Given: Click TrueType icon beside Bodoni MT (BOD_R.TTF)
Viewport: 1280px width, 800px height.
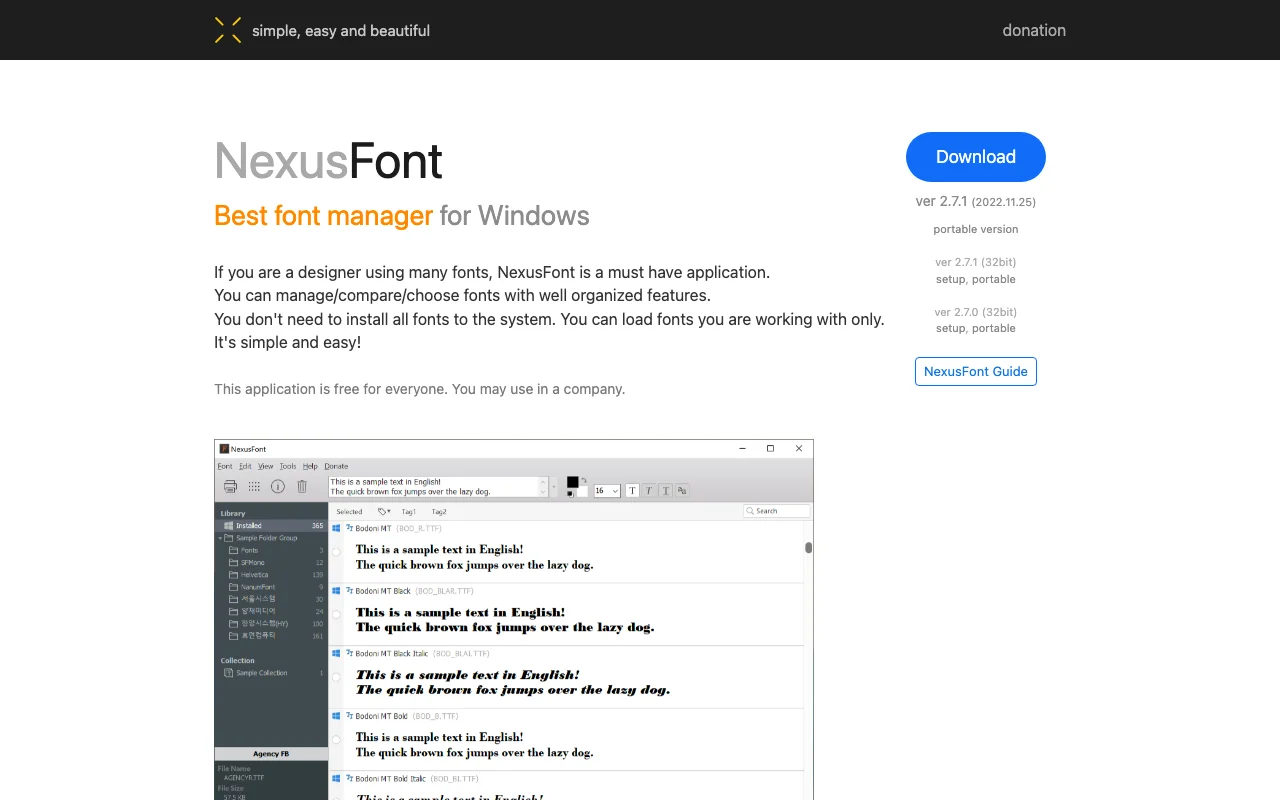Looking at the screenshot, I should (350, 528).
